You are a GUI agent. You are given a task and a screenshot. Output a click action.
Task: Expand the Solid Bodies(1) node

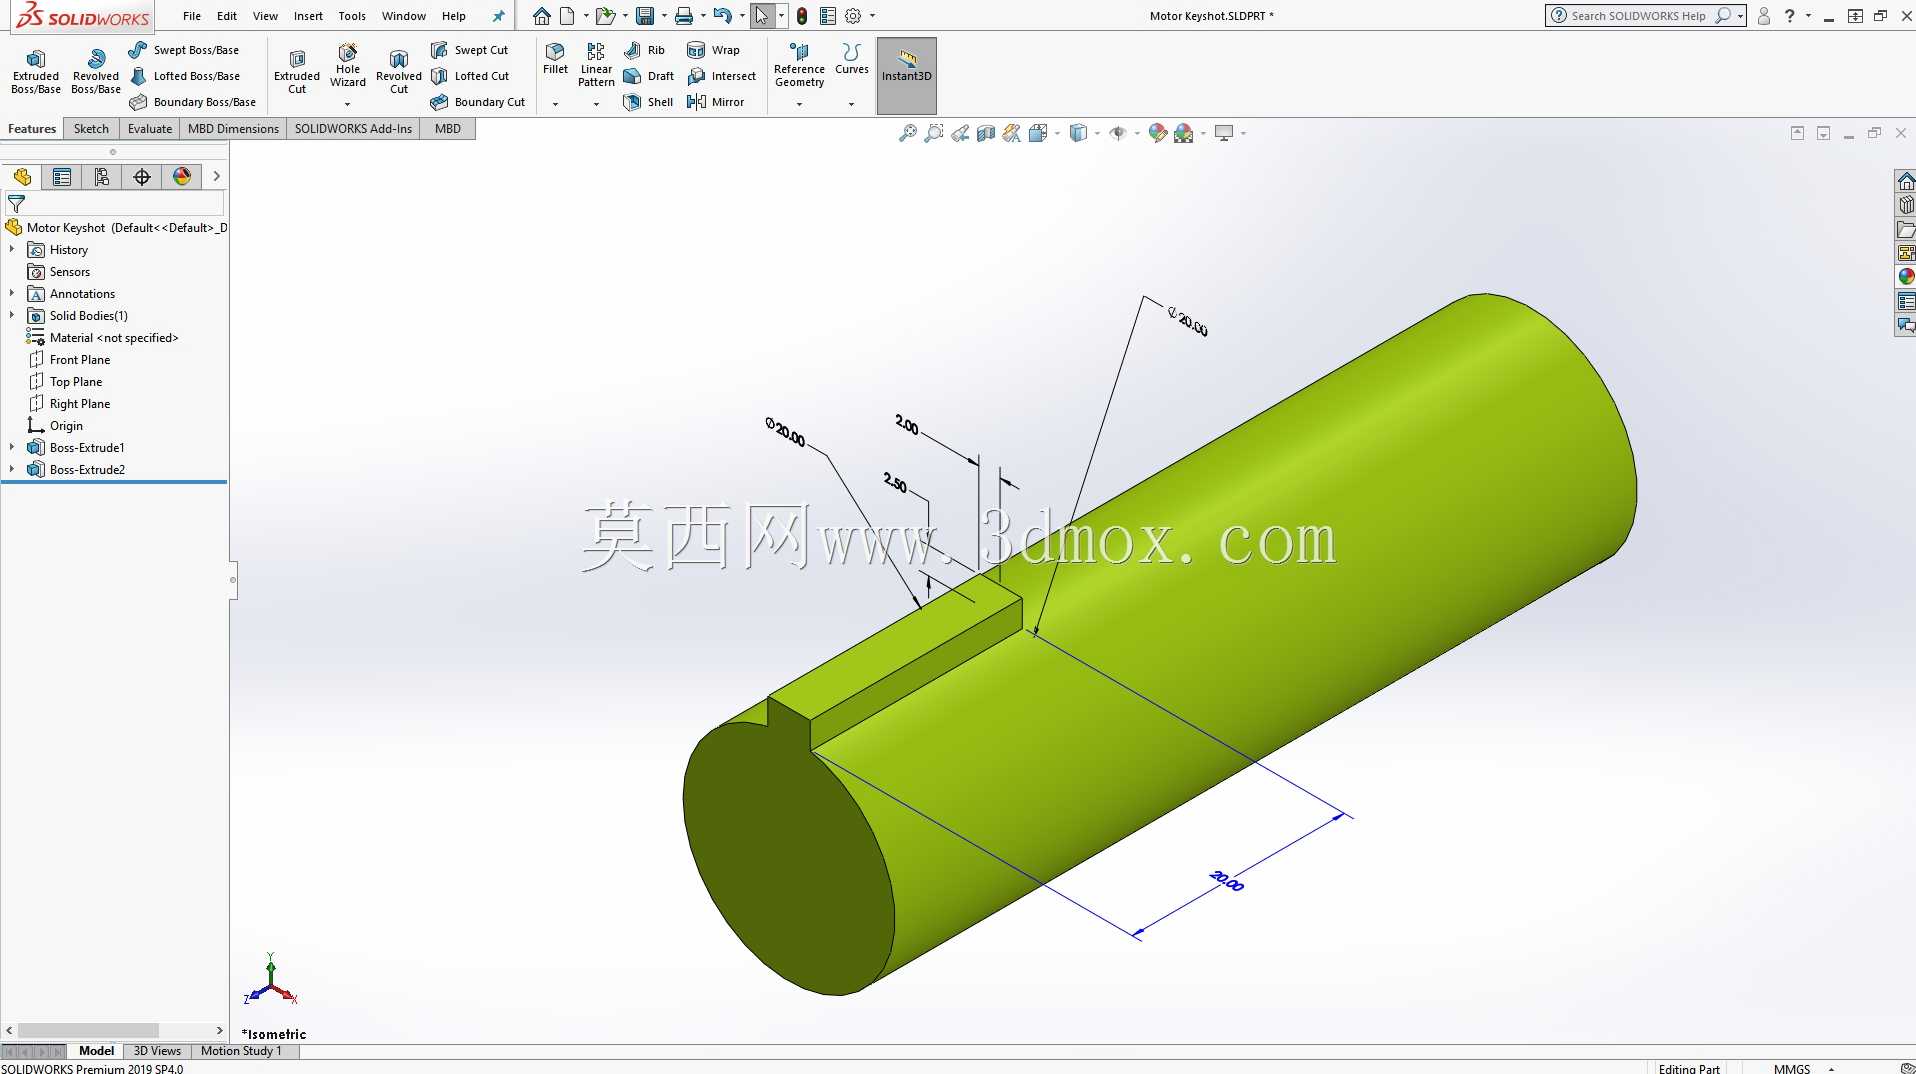pyautogui.click(x=12, y=316)
